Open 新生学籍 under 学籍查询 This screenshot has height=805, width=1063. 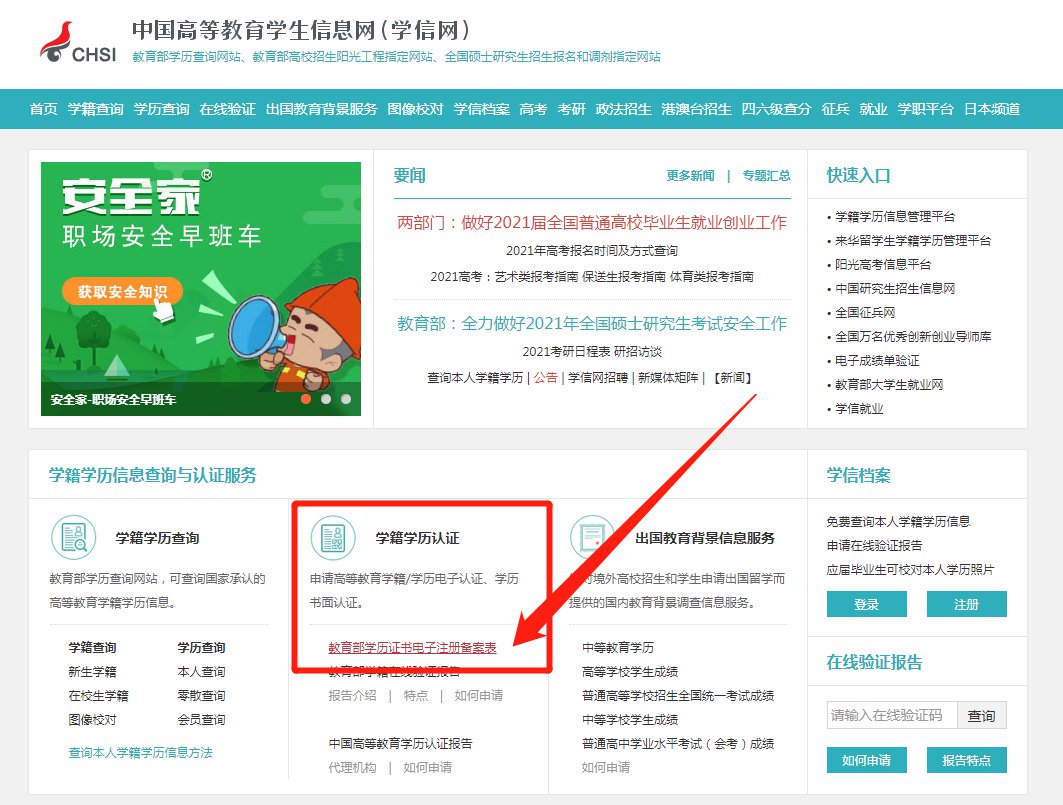pos(92,672)
